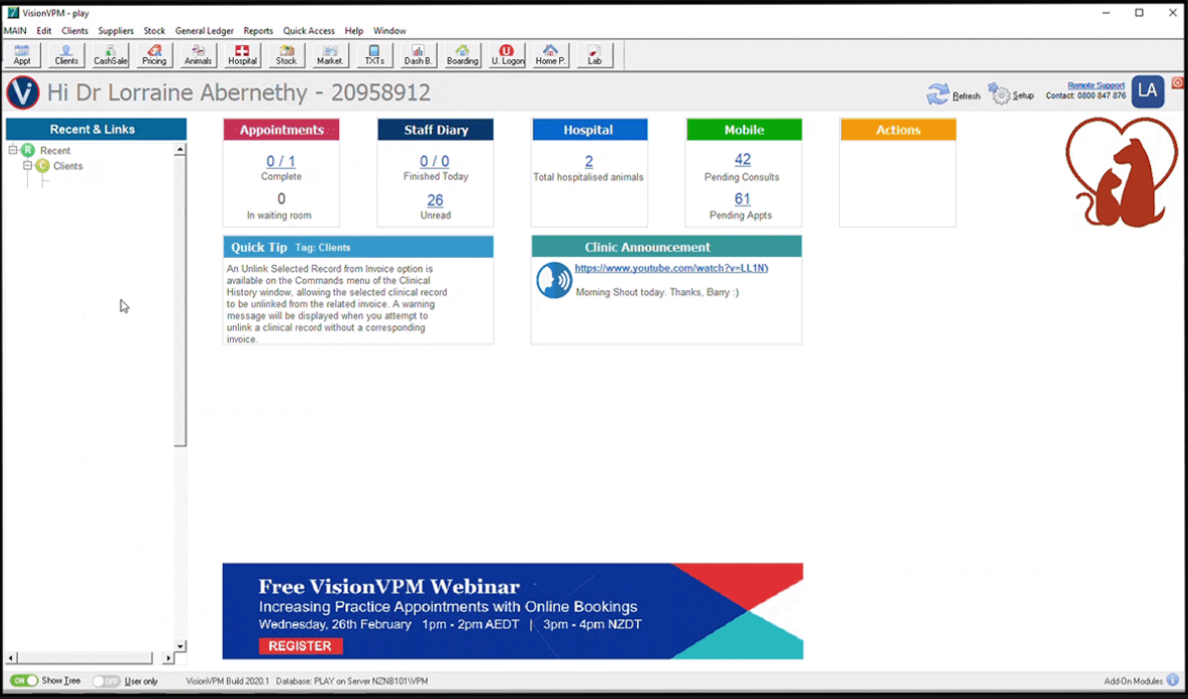This screenshot has height=699, width=1188.
Task: Open the General Ledger menu
Action: coord(204,30)
